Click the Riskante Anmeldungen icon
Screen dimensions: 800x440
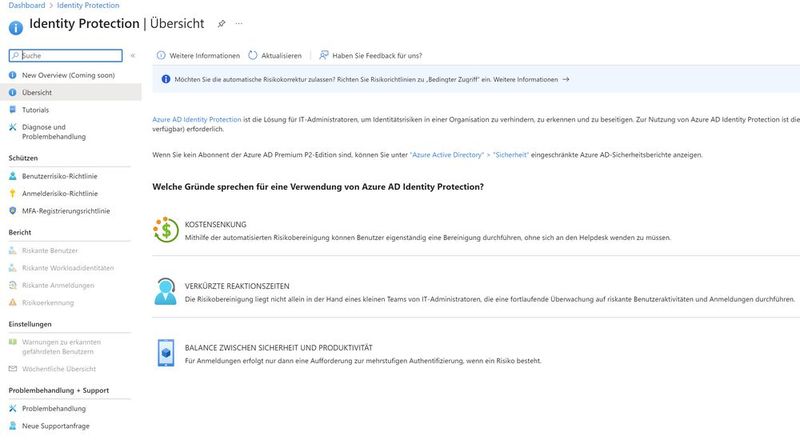(x=13, y=285)
